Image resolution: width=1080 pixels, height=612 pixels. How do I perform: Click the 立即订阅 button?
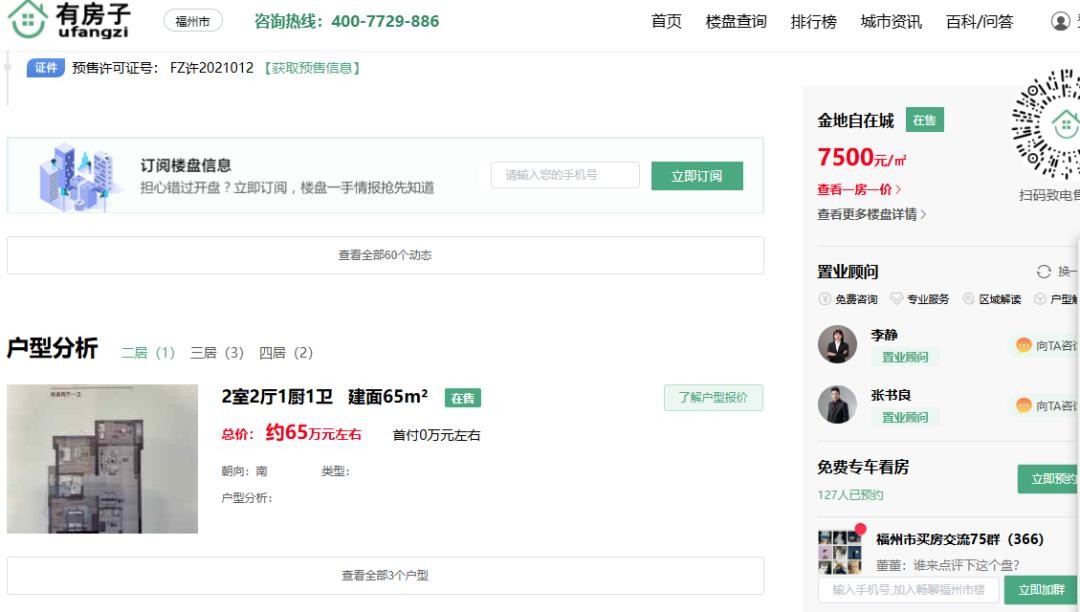point(697,176)
